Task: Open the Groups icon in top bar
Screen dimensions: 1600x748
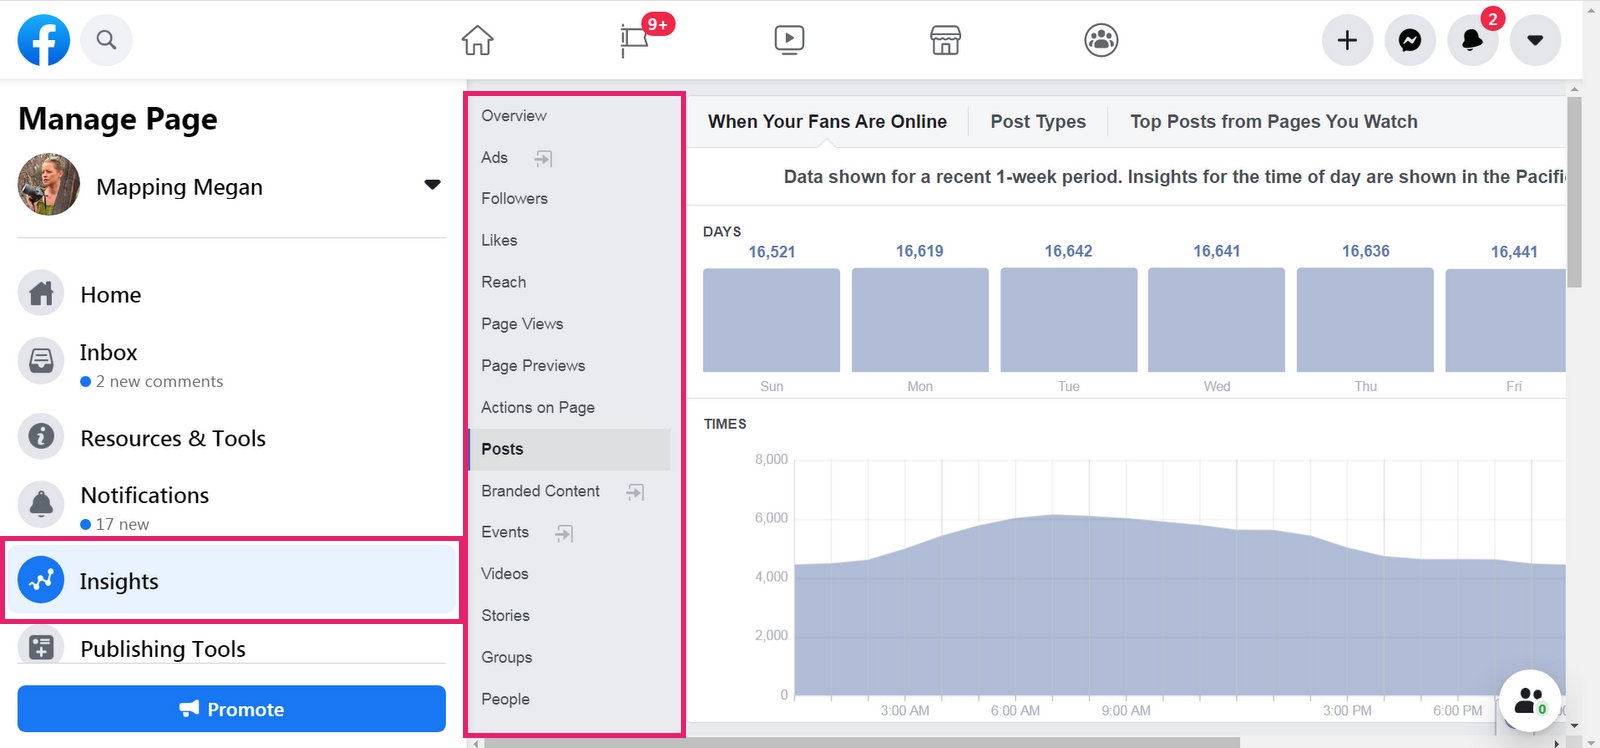Action: pyautogui.click(x=1101, y=40)
